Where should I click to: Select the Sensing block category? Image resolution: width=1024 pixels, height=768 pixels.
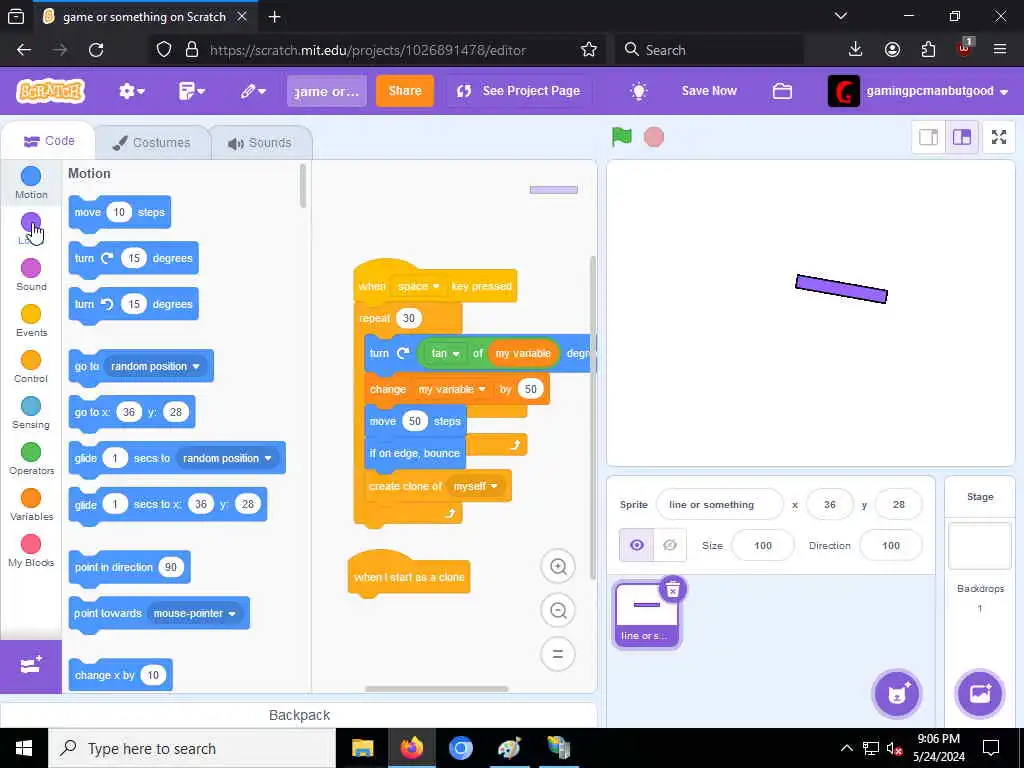tap(31, 412)
